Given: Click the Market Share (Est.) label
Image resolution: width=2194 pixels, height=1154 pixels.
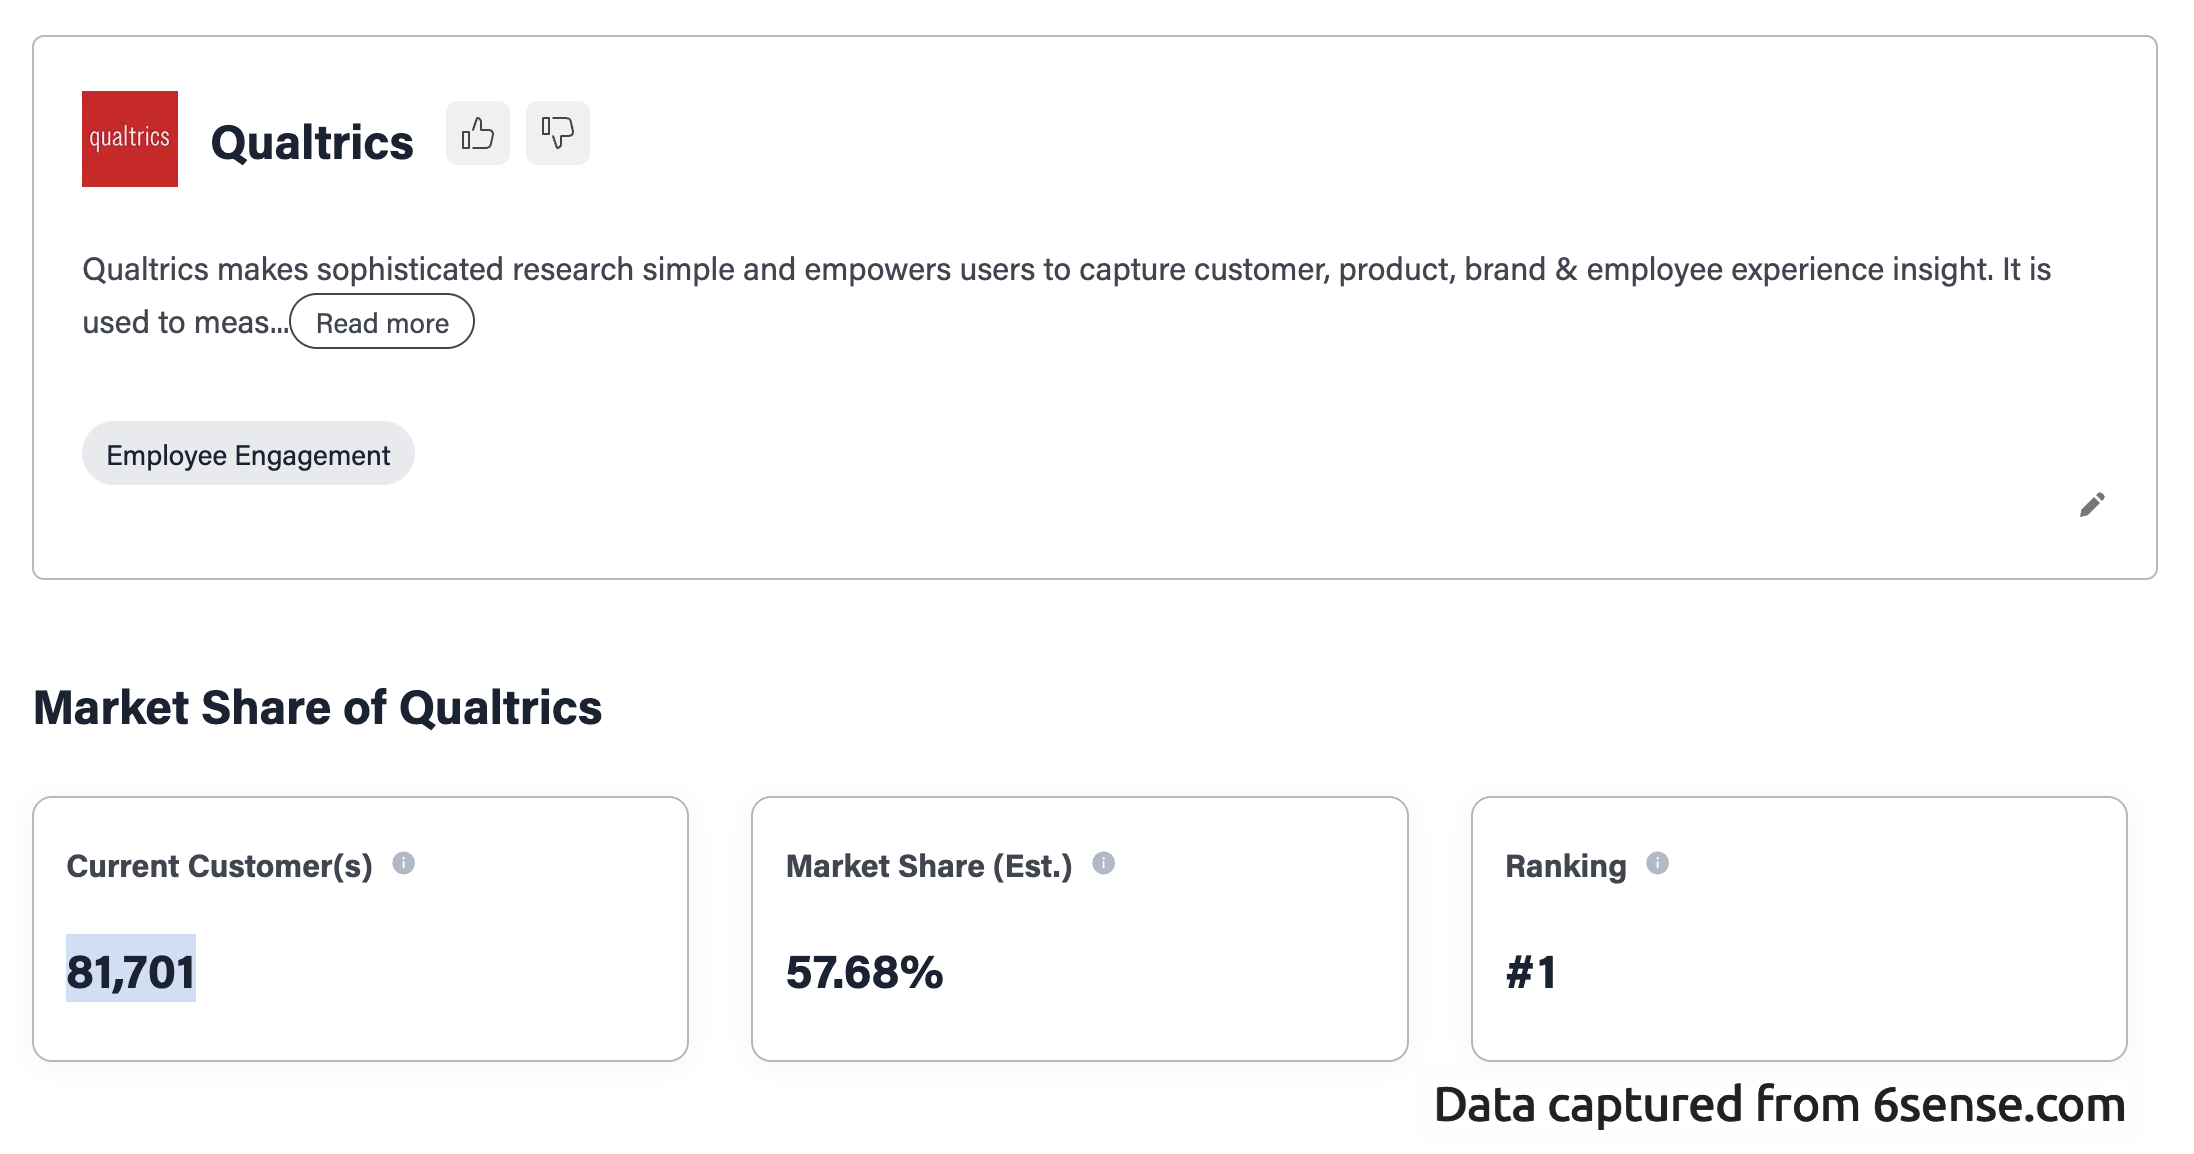Looking at the screenshot, I should click(928, 866).
